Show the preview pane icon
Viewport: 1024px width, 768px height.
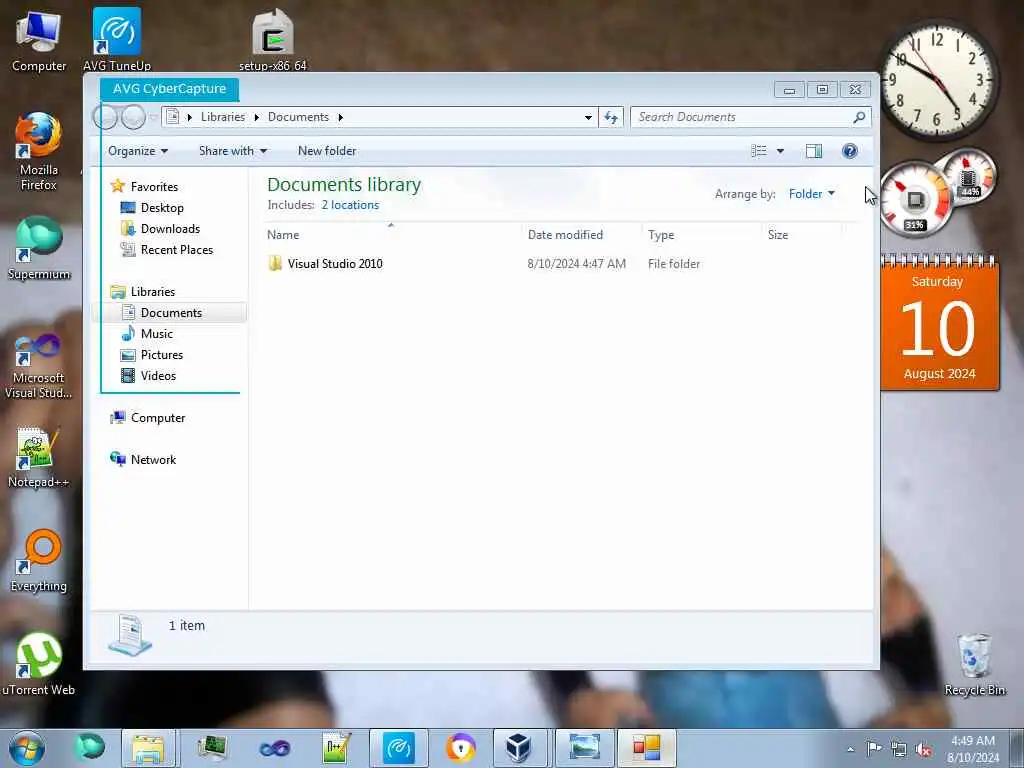pyautogui.click(x=814, y=152)
